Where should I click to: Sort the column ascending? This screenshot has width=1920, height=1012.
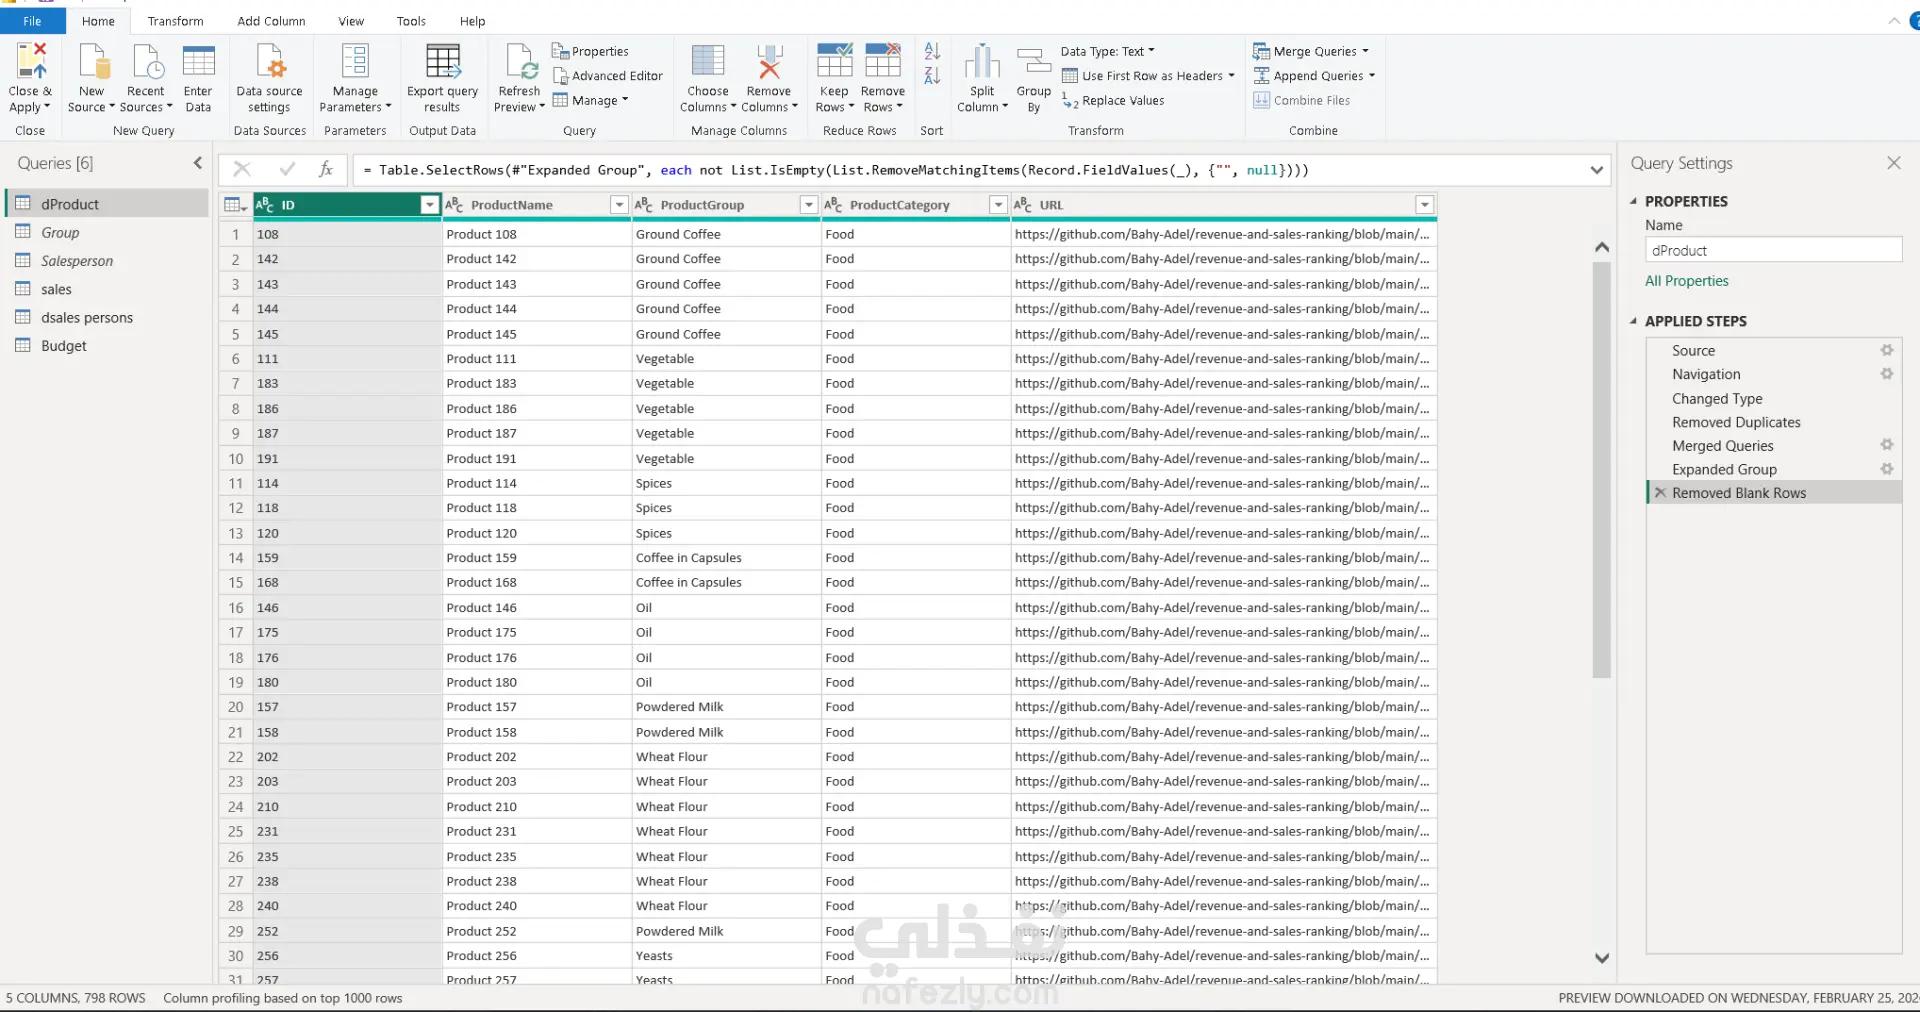coord(932,51)
